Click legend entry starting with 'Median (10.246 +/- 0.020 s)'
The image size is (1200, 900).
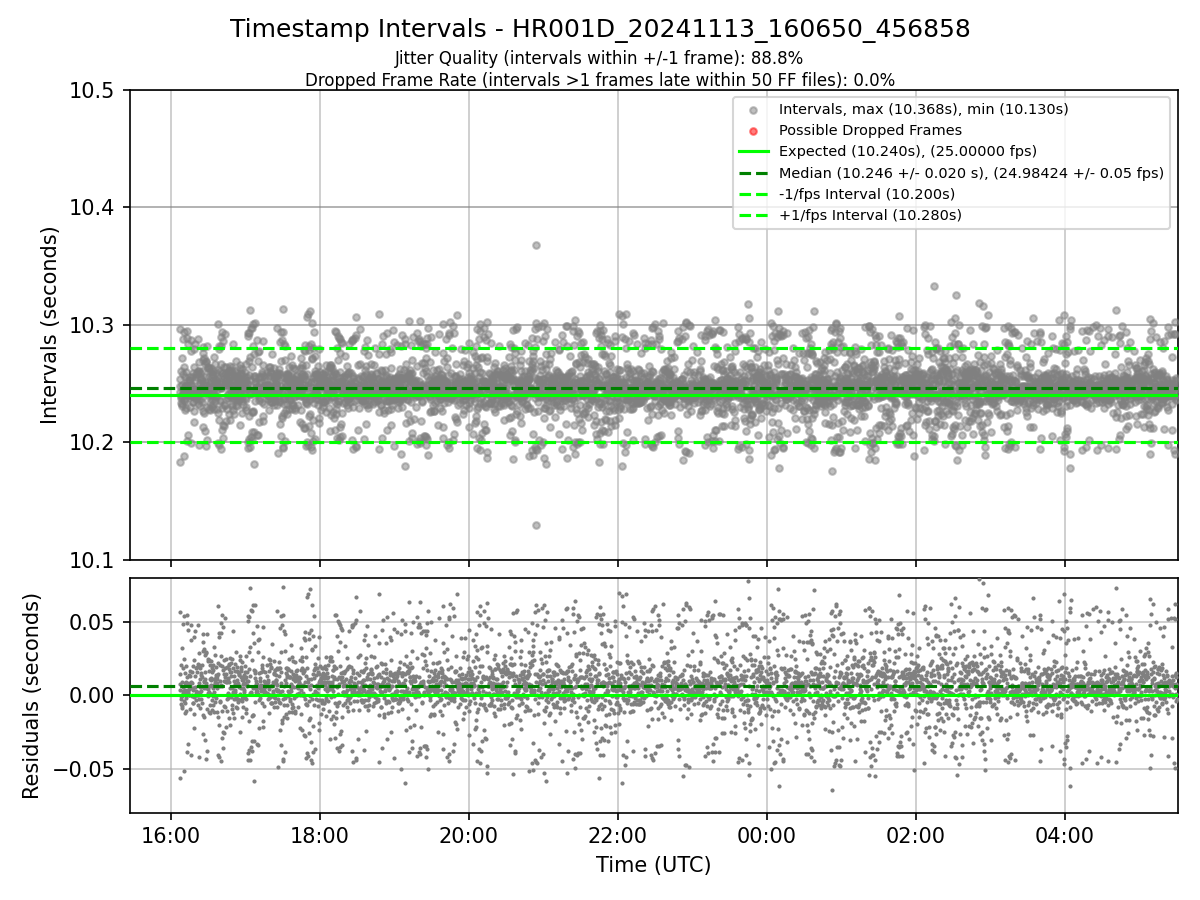coord(971,173)
